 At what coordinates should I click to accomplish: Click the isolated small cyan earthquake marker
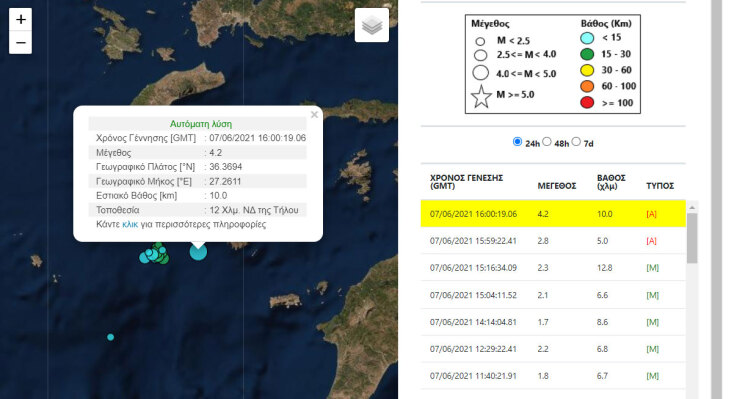pos(110,337)
